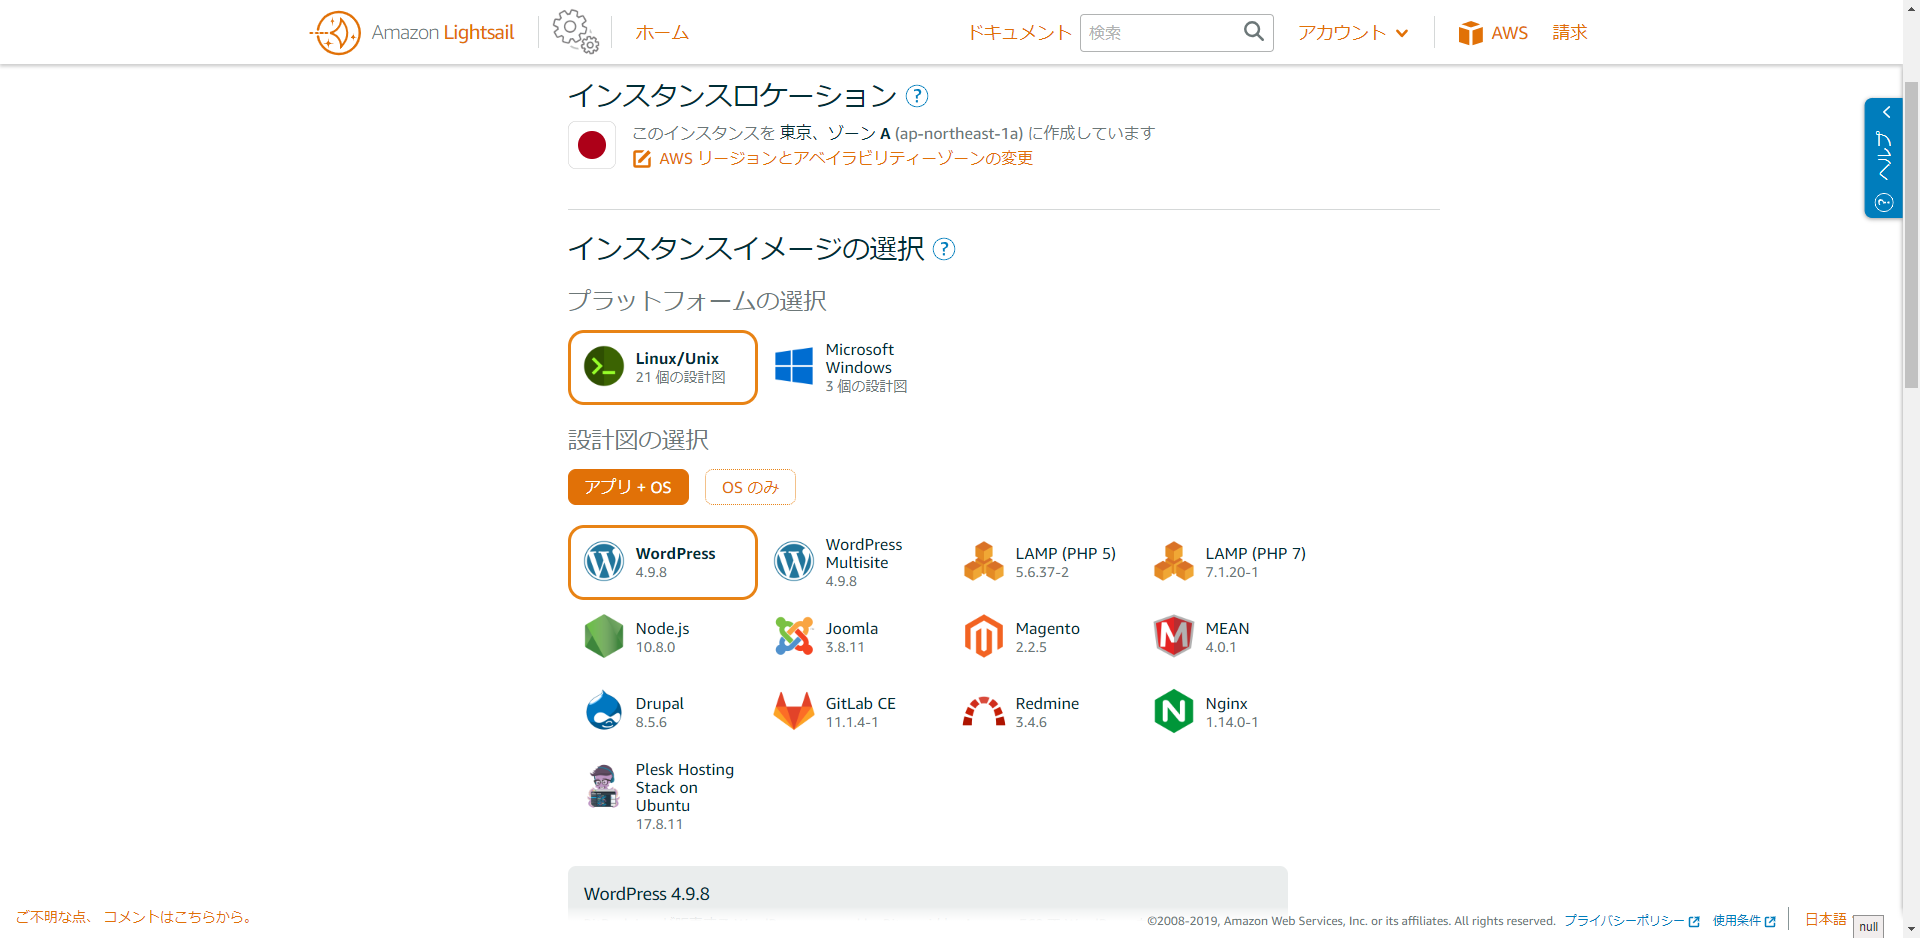Open the 使用条件 link

pyautogui.click(x=1743, y=921)
